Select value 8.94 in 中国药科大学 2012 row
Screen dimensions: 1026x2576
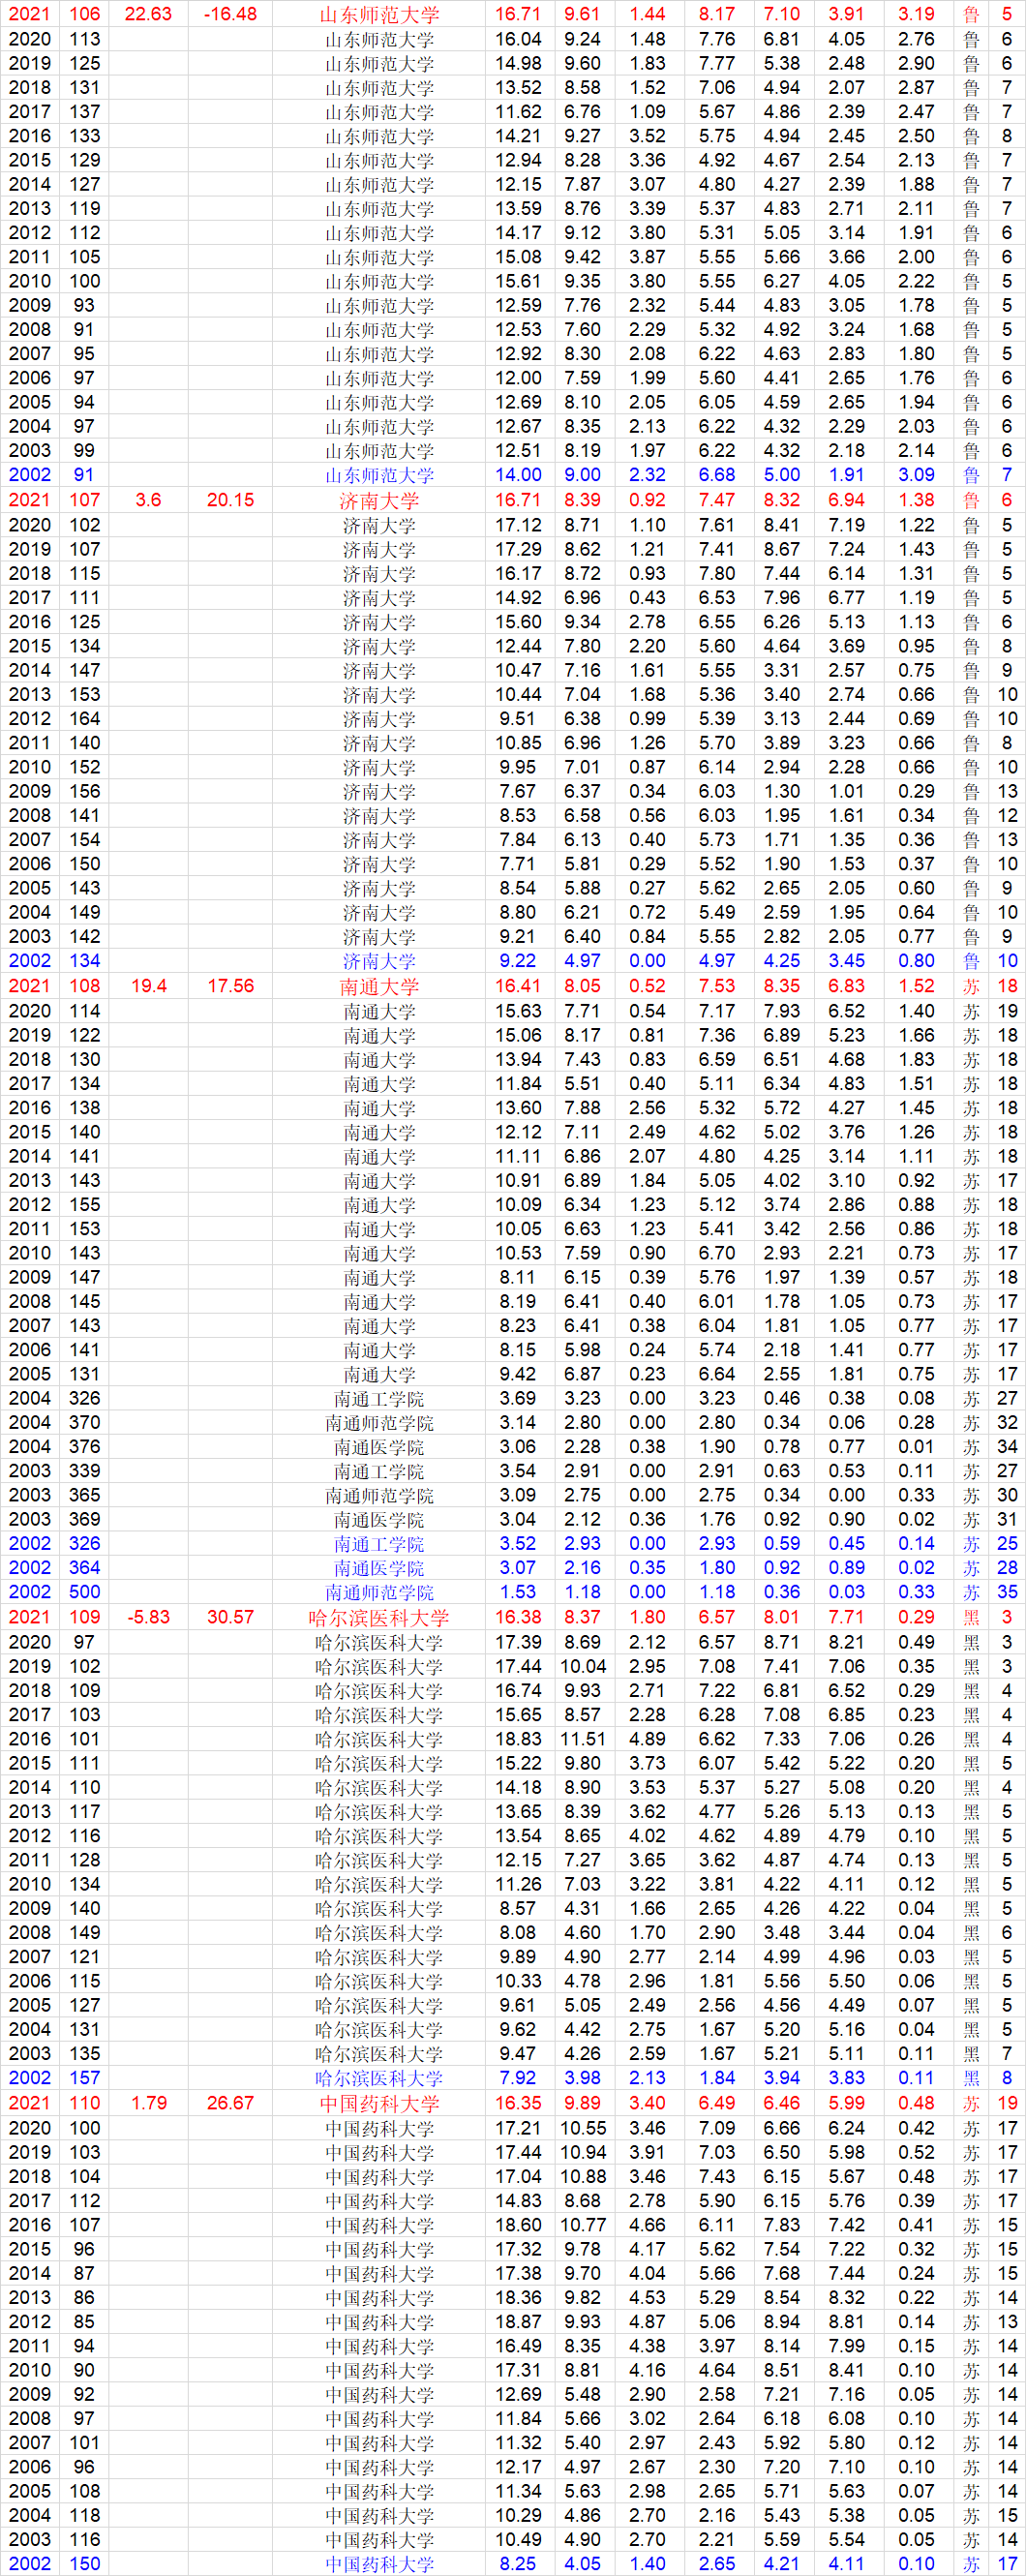click(782, 2321)
